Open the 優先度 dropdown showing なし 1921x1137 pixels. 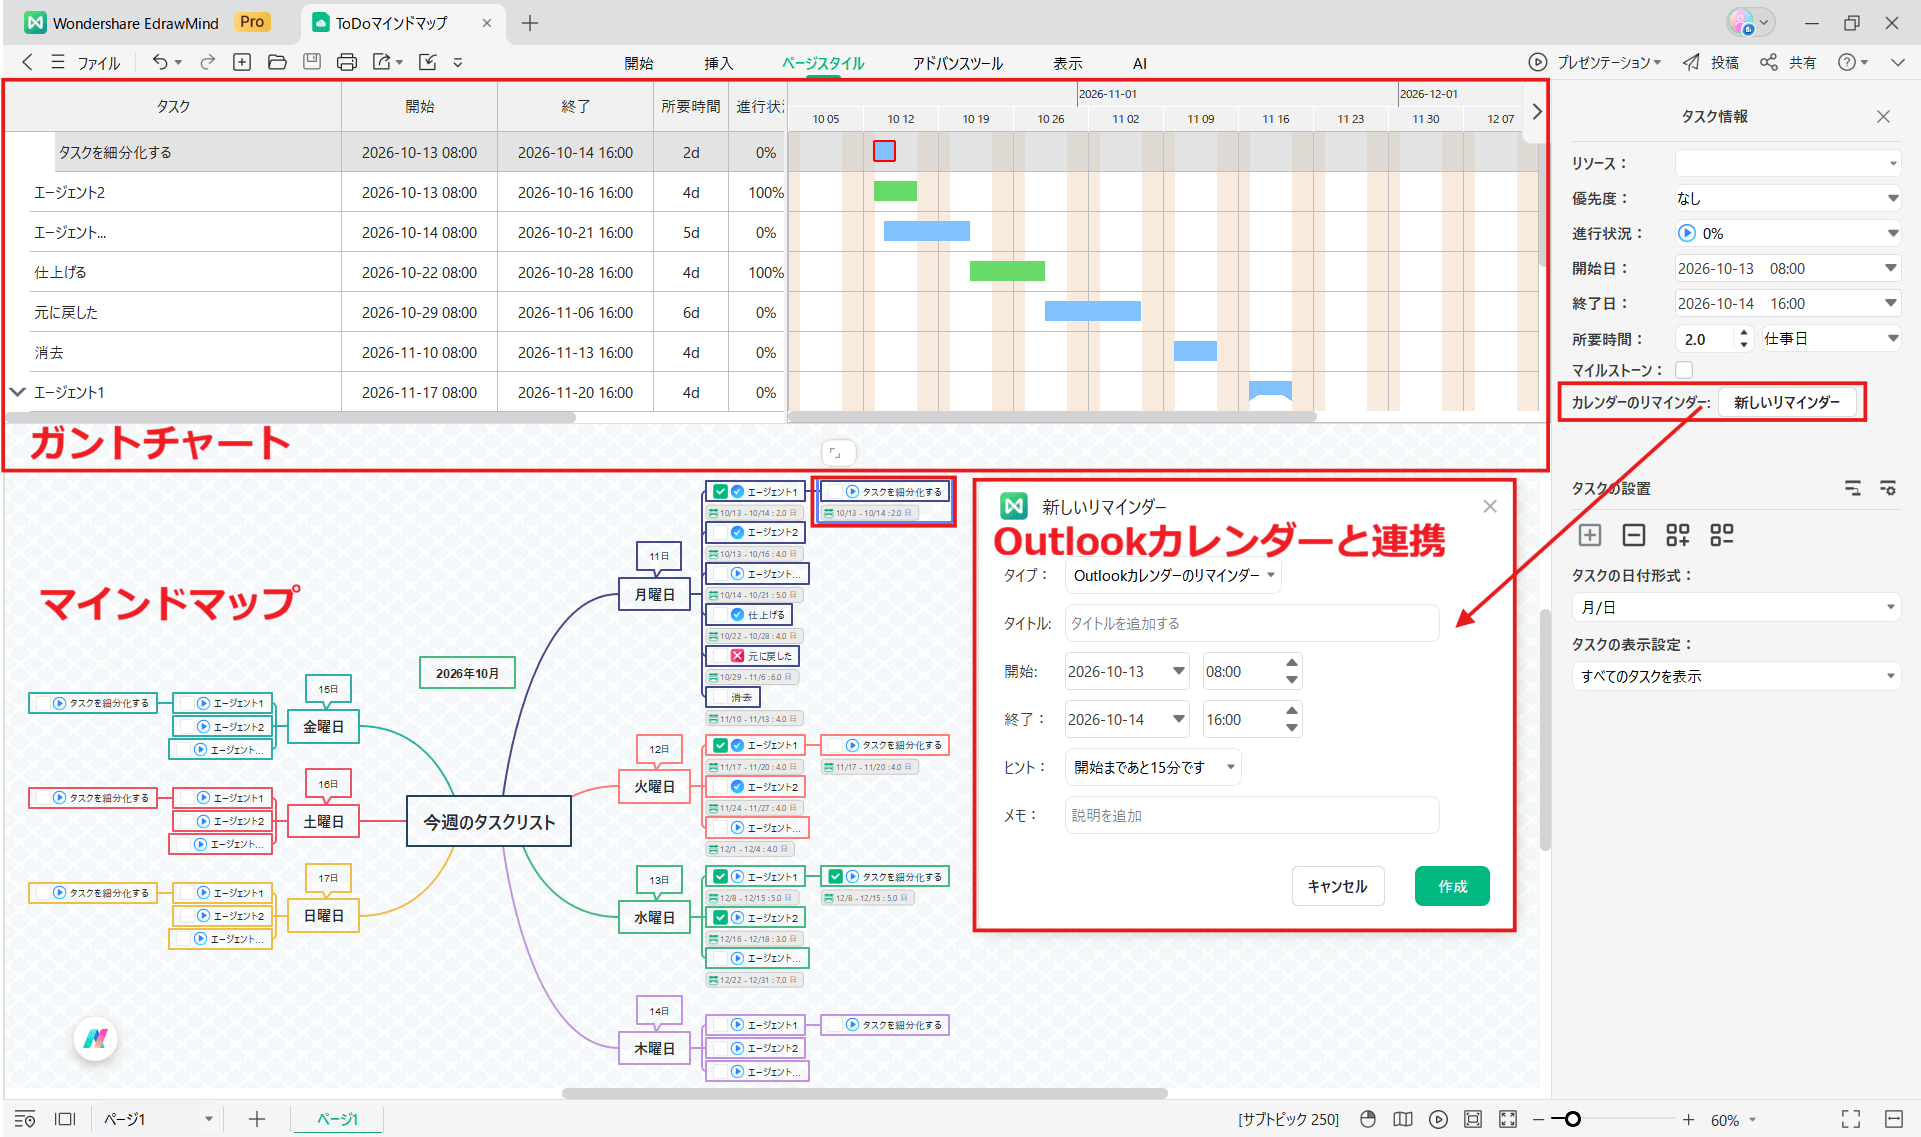click(x=1789, y=197)
